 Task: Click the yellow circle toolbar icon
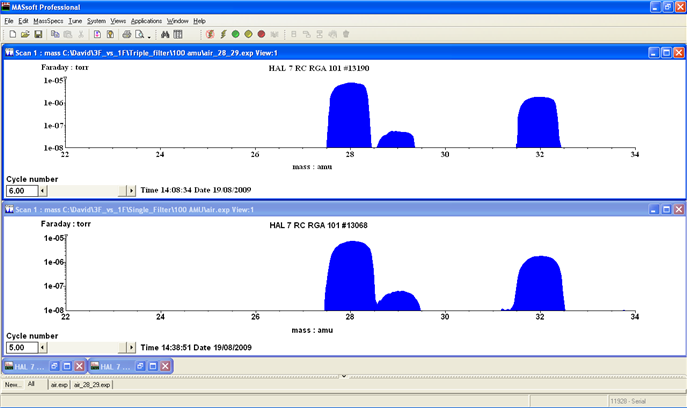(x=248, y=34)
